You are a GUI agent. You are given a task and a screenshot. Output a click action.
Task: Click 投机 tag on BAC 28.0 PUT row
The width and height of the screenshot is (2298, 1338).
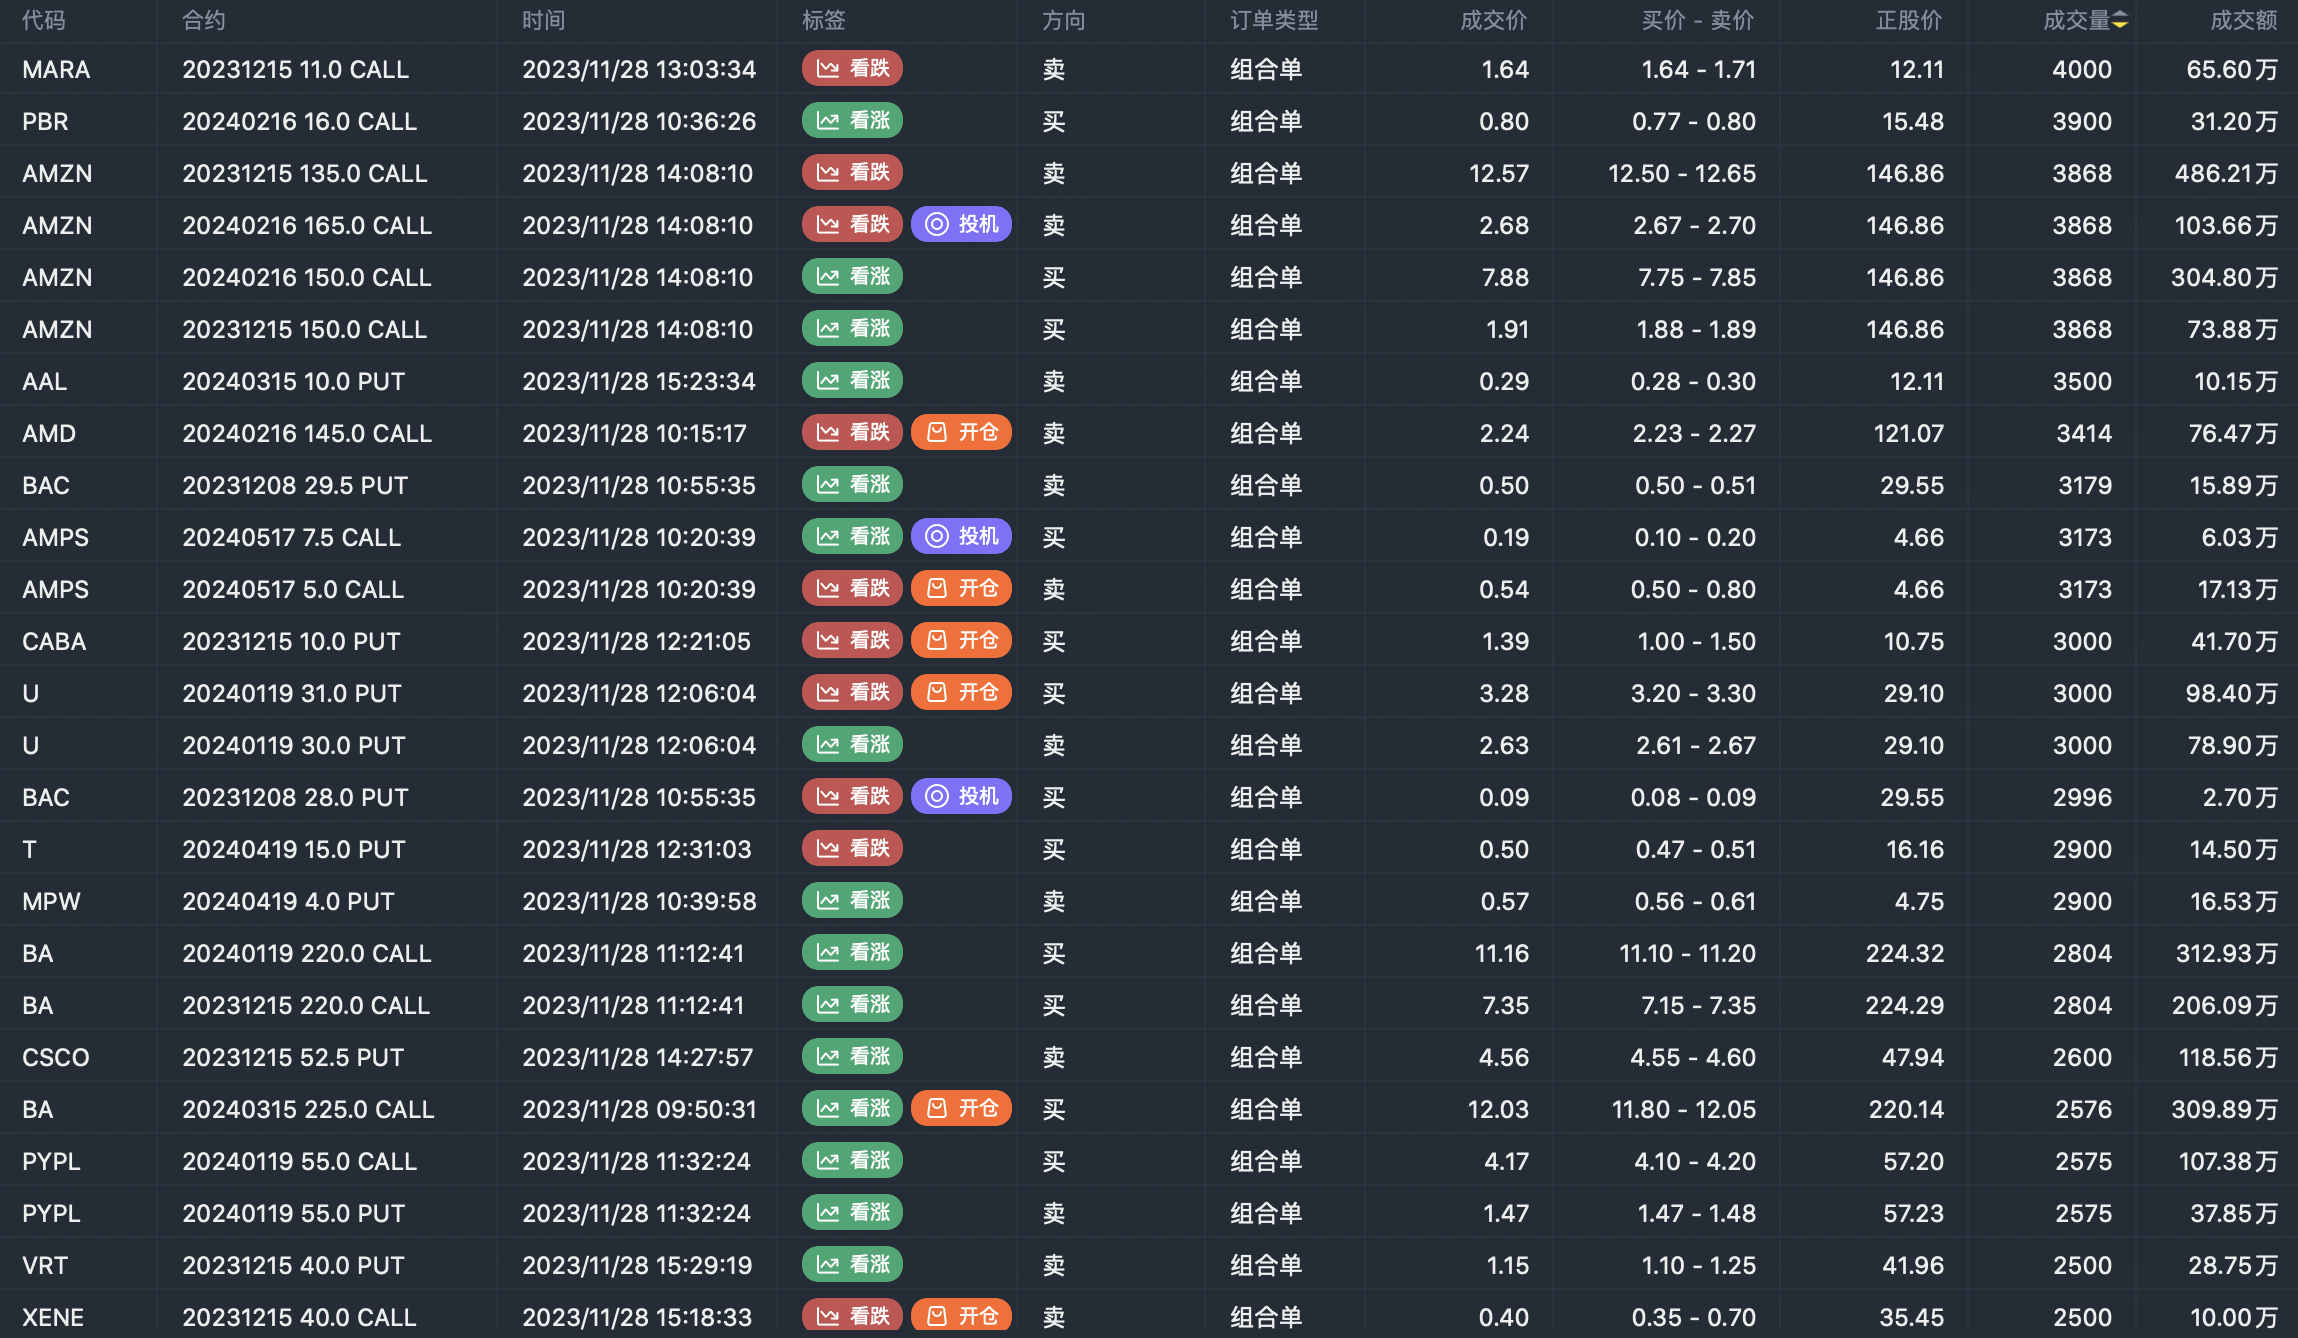(961, 797)
